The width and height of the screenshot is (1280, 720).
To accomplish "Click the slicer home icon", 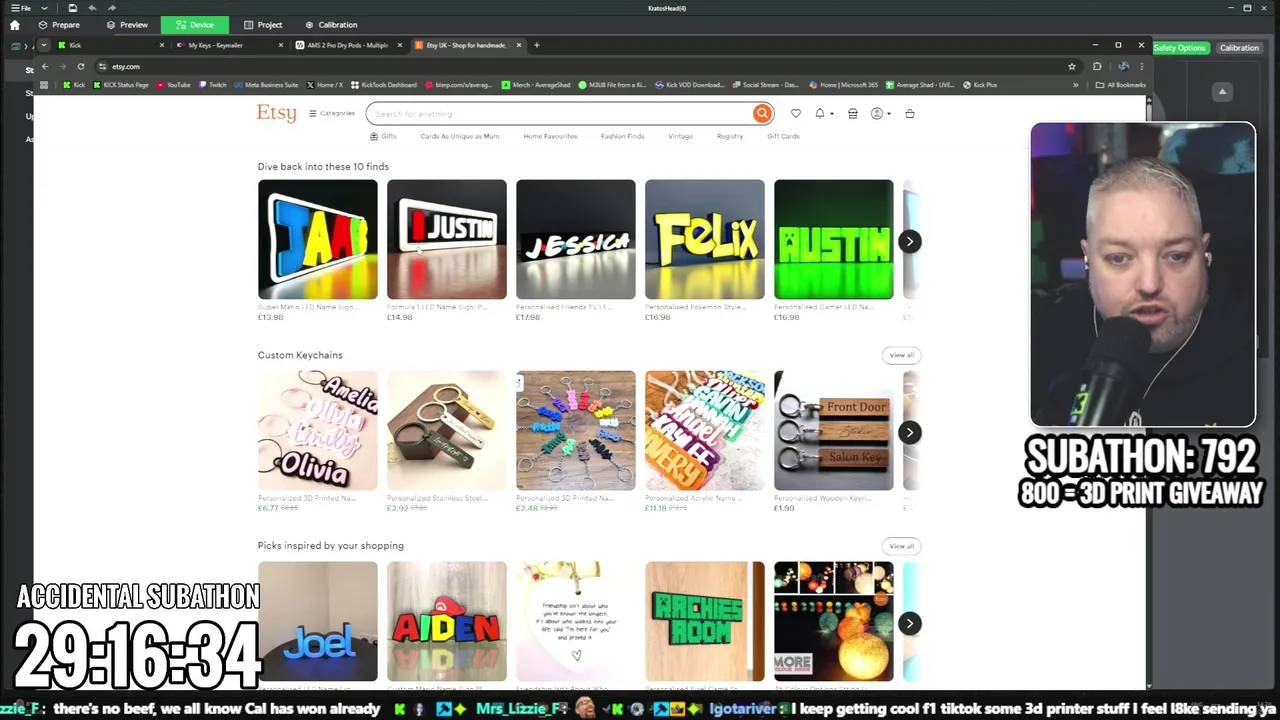I will tap(14, 25).
